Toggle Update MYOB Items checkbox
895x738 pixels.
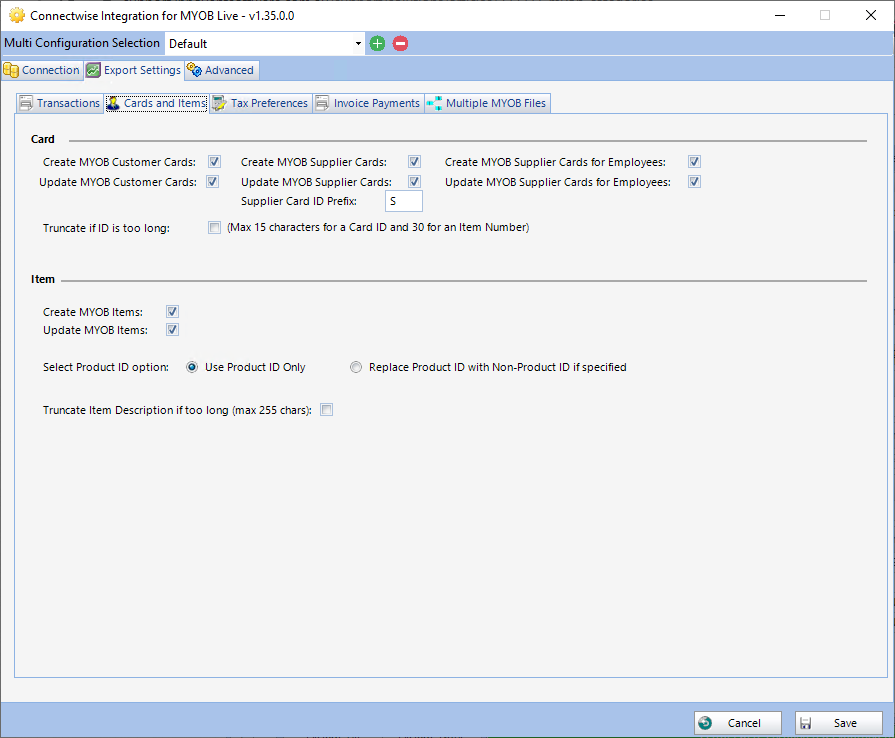tap(172, 330)
